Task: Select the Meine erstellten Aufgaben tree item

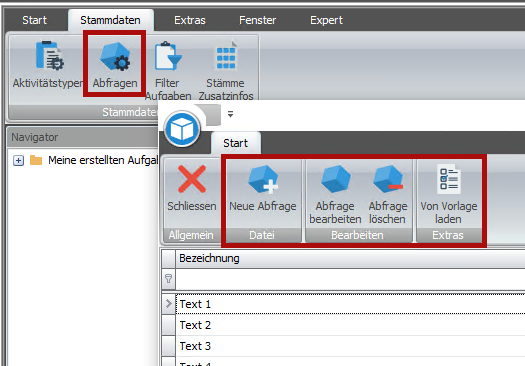Action: pyautogui.click(x=103, y=160)
